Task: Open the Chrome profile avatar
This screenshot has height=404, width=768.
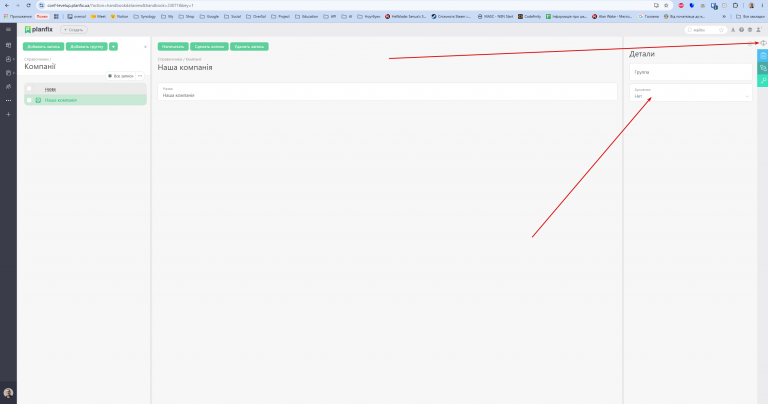Action: [x=751, y=5]
